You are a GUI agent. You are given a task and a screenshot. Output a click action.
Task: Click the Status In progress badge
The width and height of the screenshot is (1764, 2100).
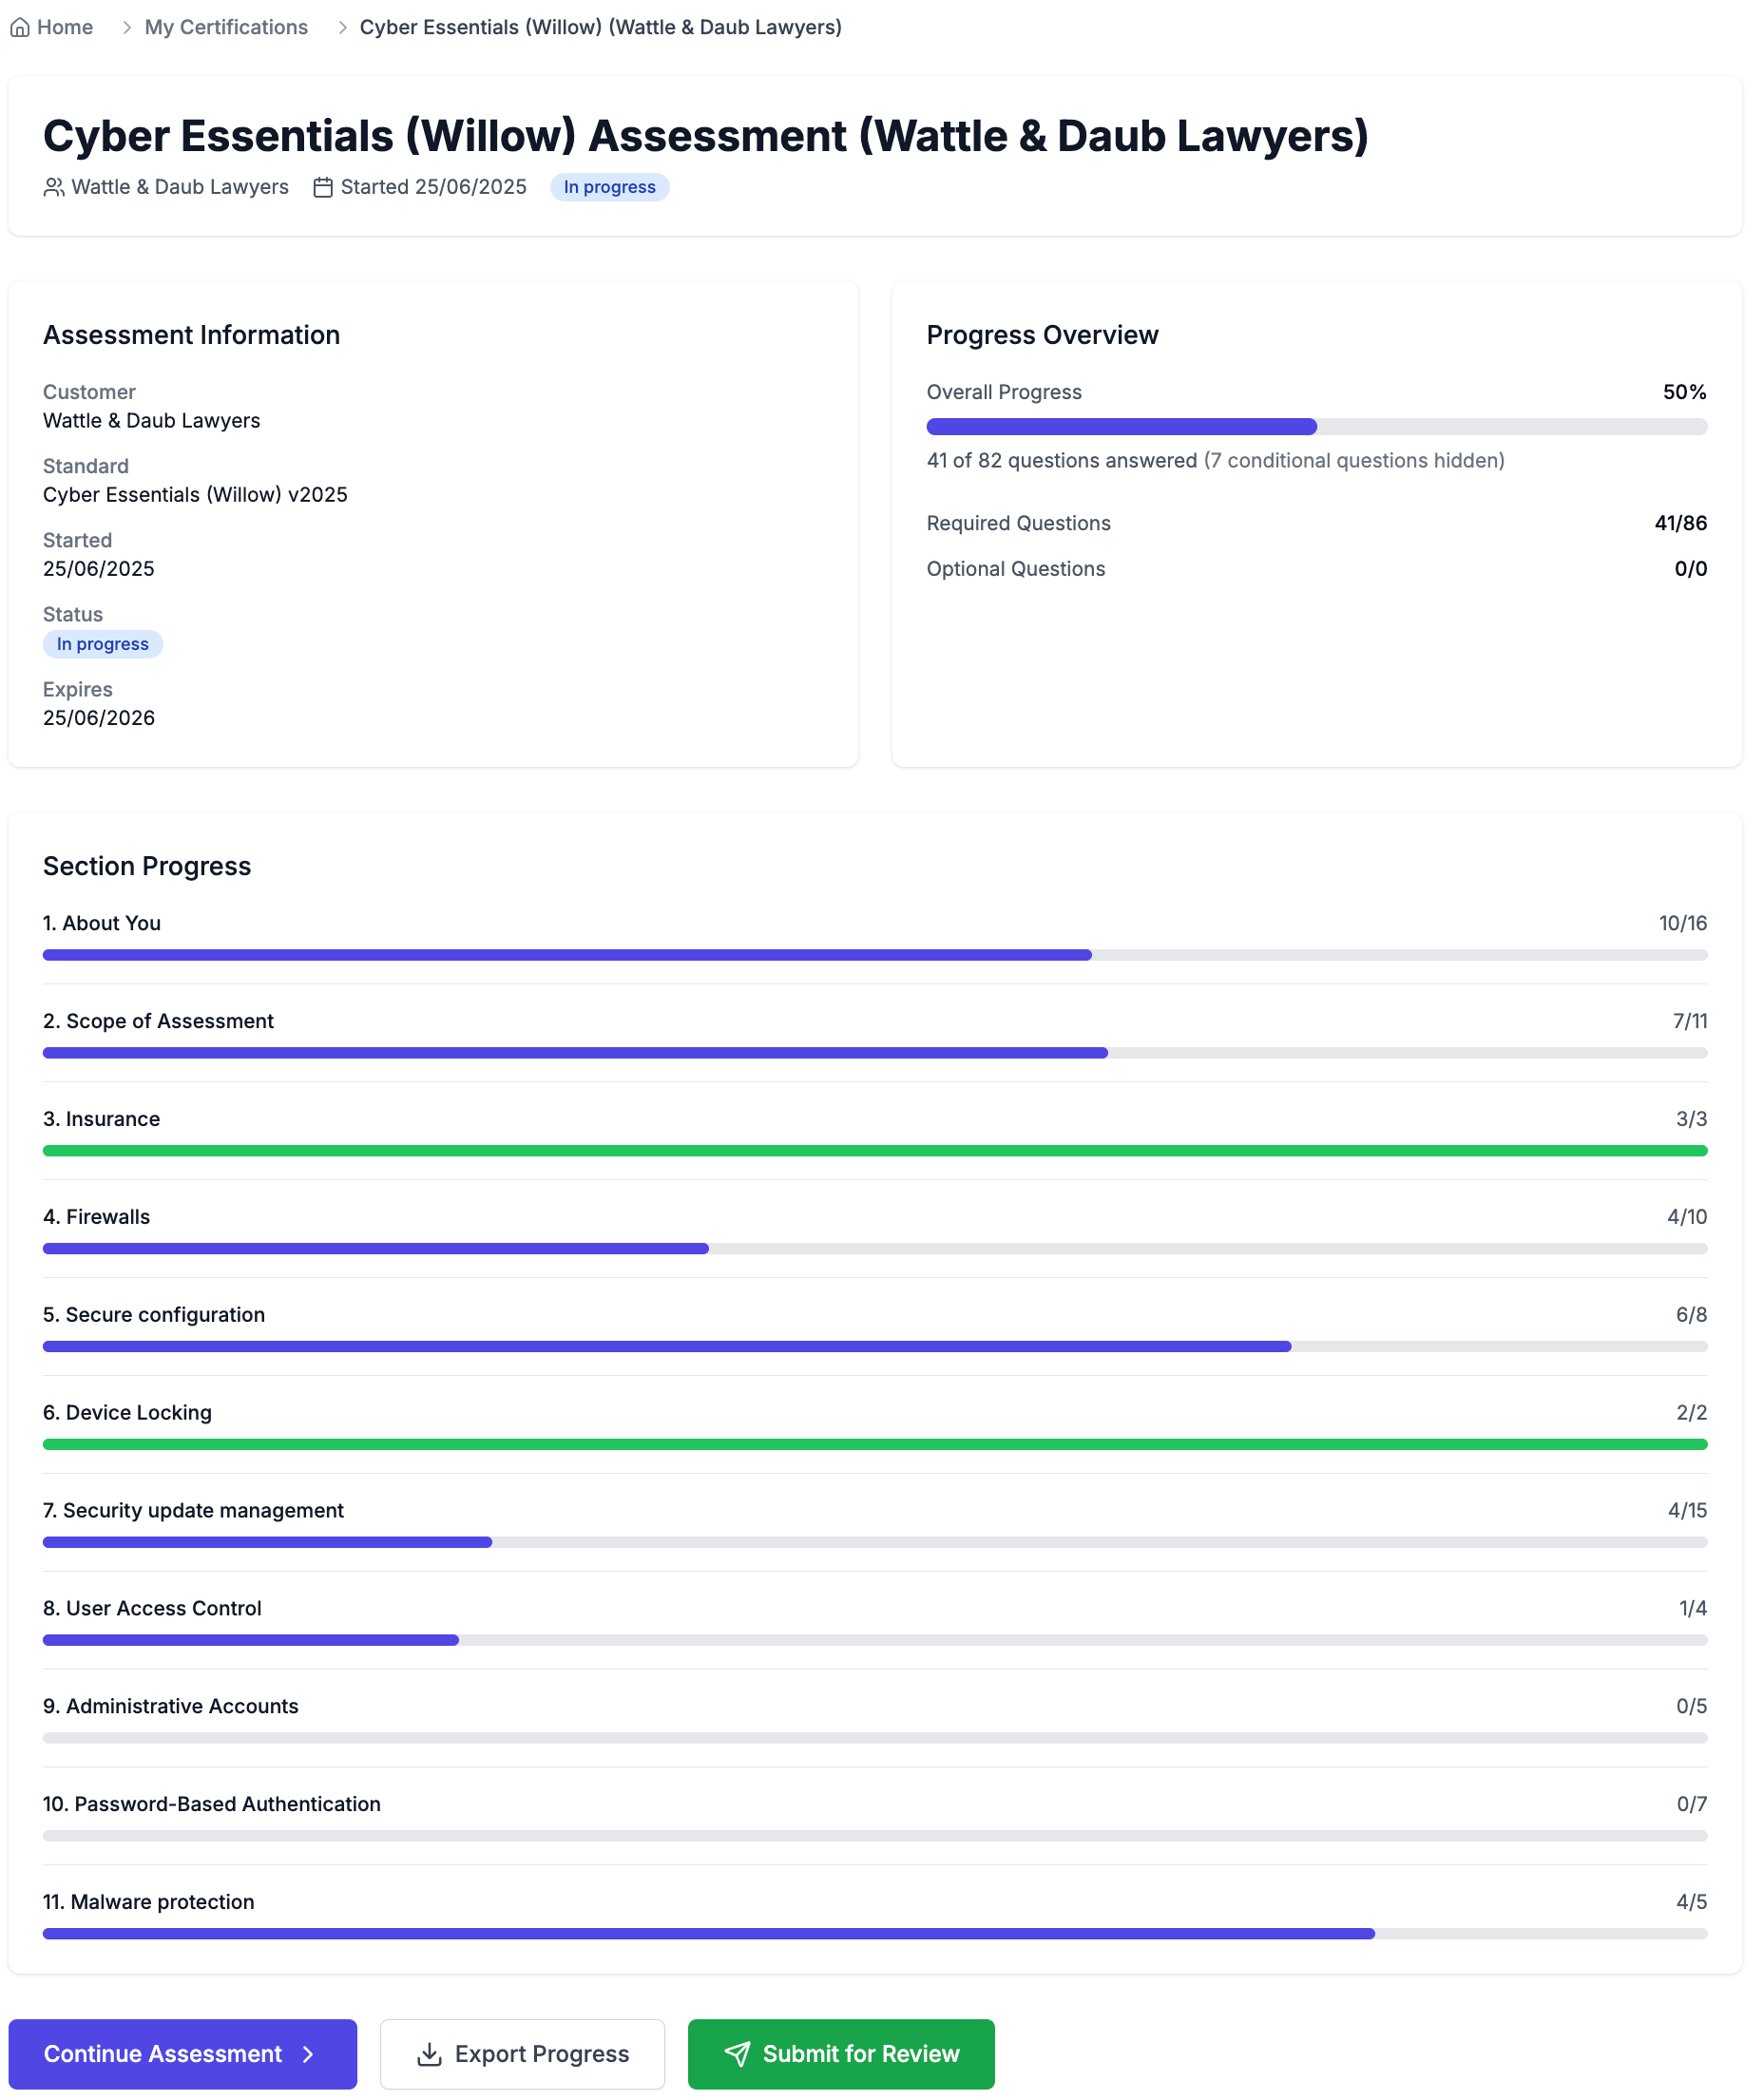[102, 644]
